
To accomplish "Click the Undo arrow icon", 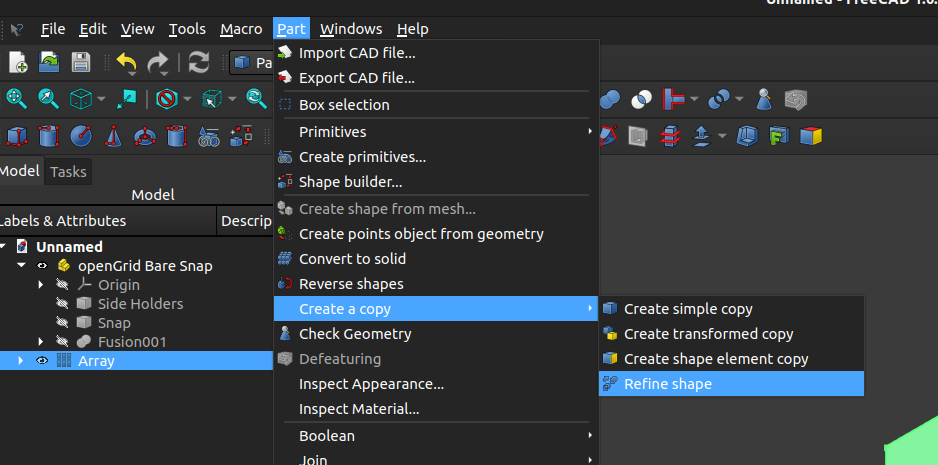I will [x=126, y=62].
